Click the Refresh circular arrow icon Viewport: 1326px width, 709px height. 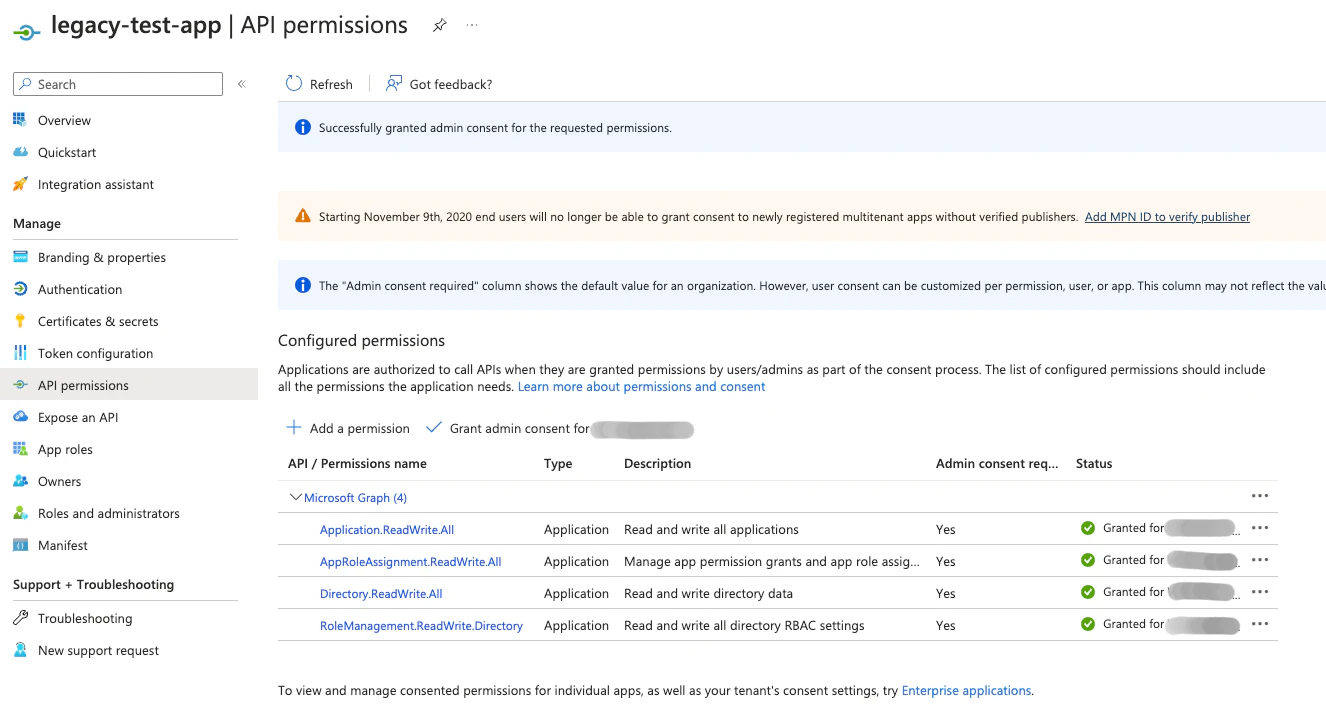(294, 84)
